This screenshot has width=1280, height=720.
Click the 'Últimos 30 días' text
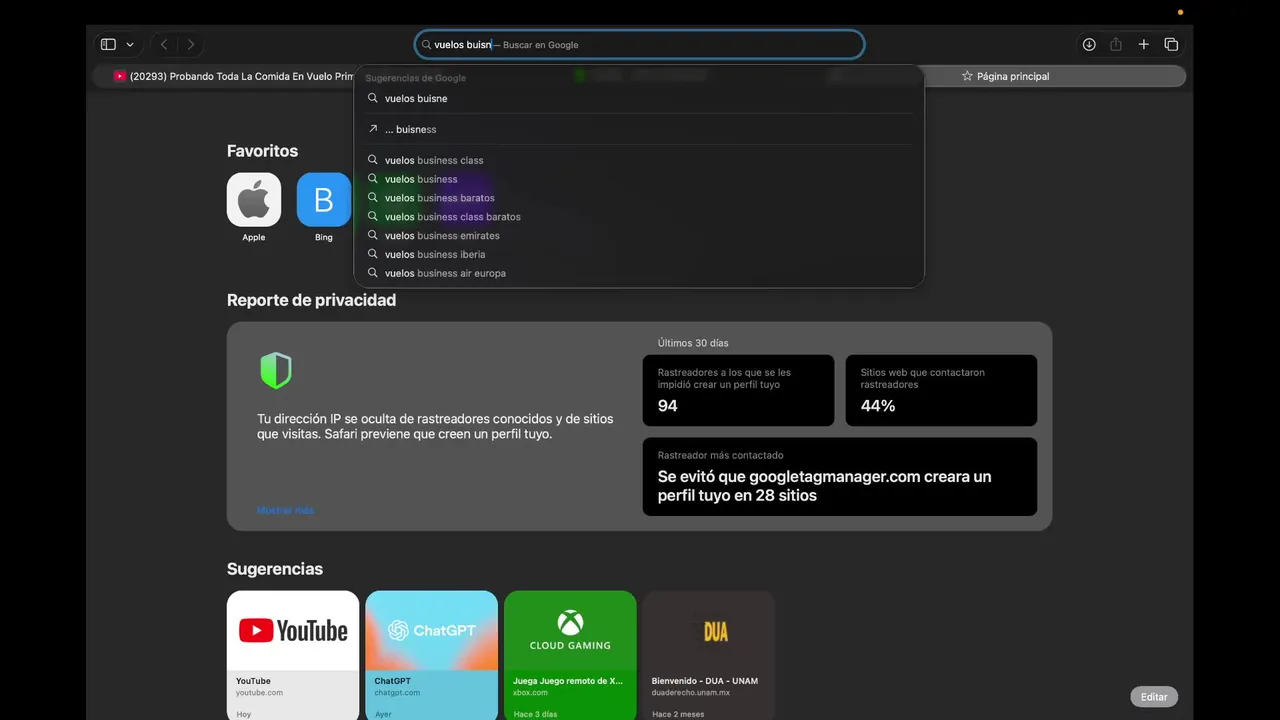(x=693, y=343)
